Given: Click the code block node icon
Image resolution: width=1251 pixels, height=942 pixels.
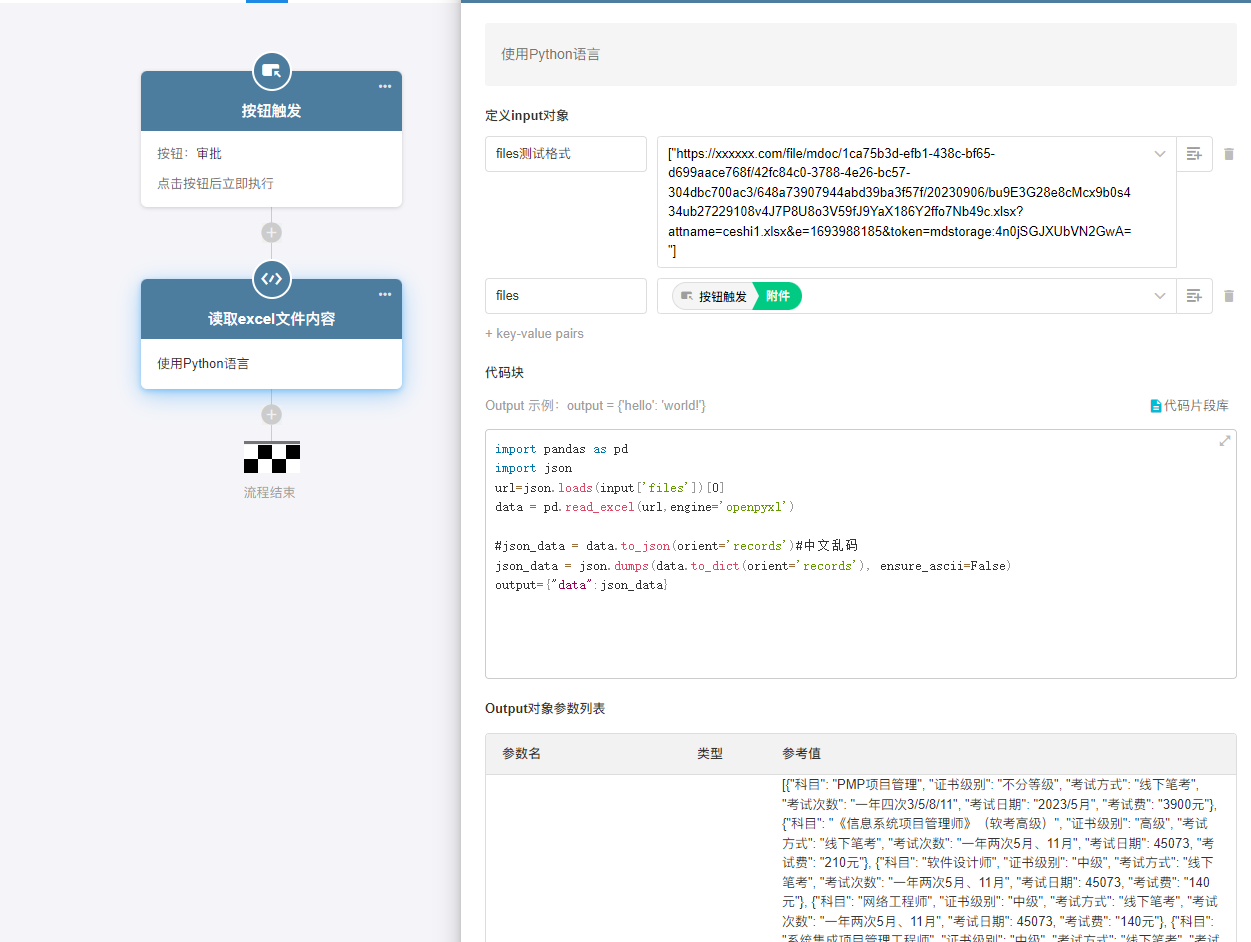Looking at the screenshot, I should pos(271,279).
